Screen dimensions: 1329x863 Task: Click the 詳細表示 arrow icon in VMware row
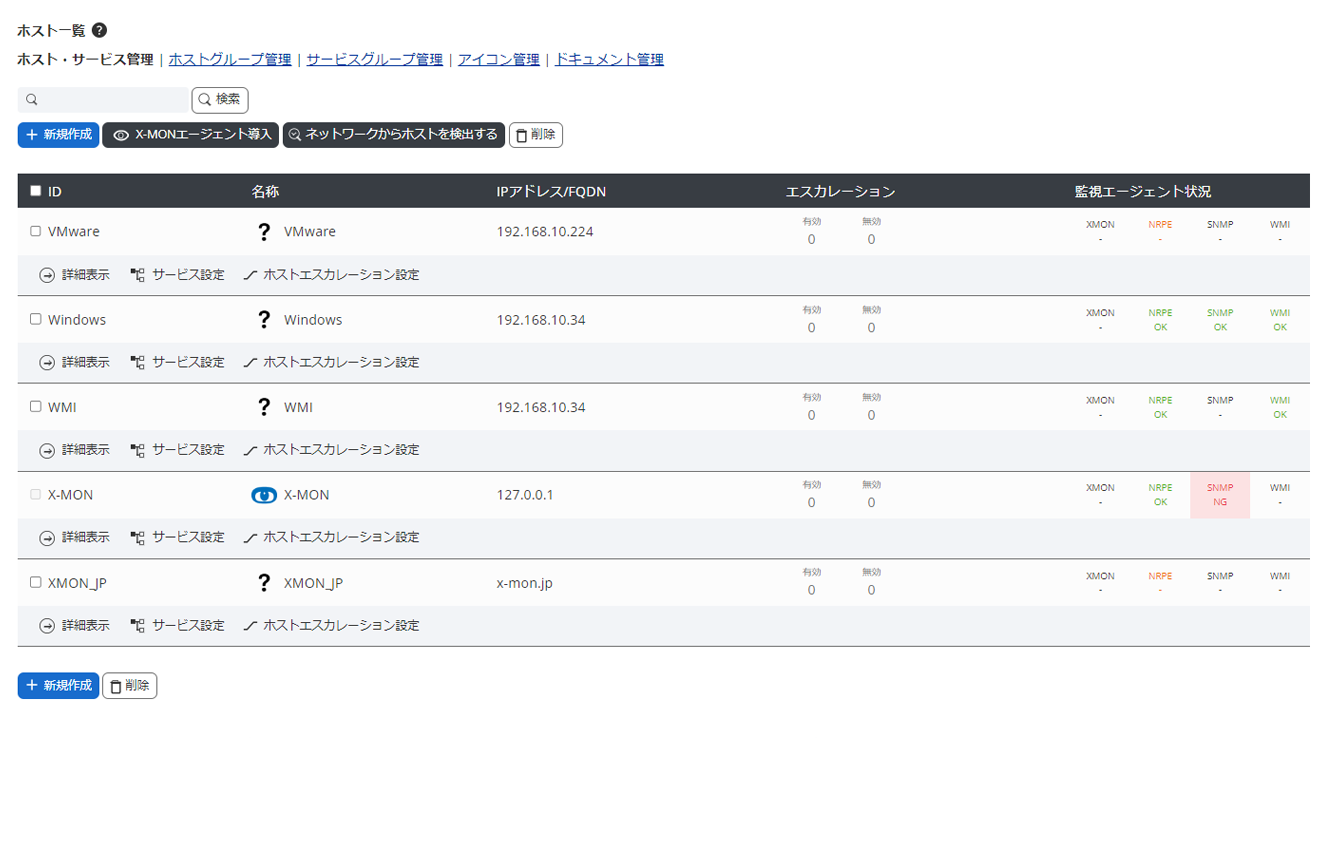point(47,275)
